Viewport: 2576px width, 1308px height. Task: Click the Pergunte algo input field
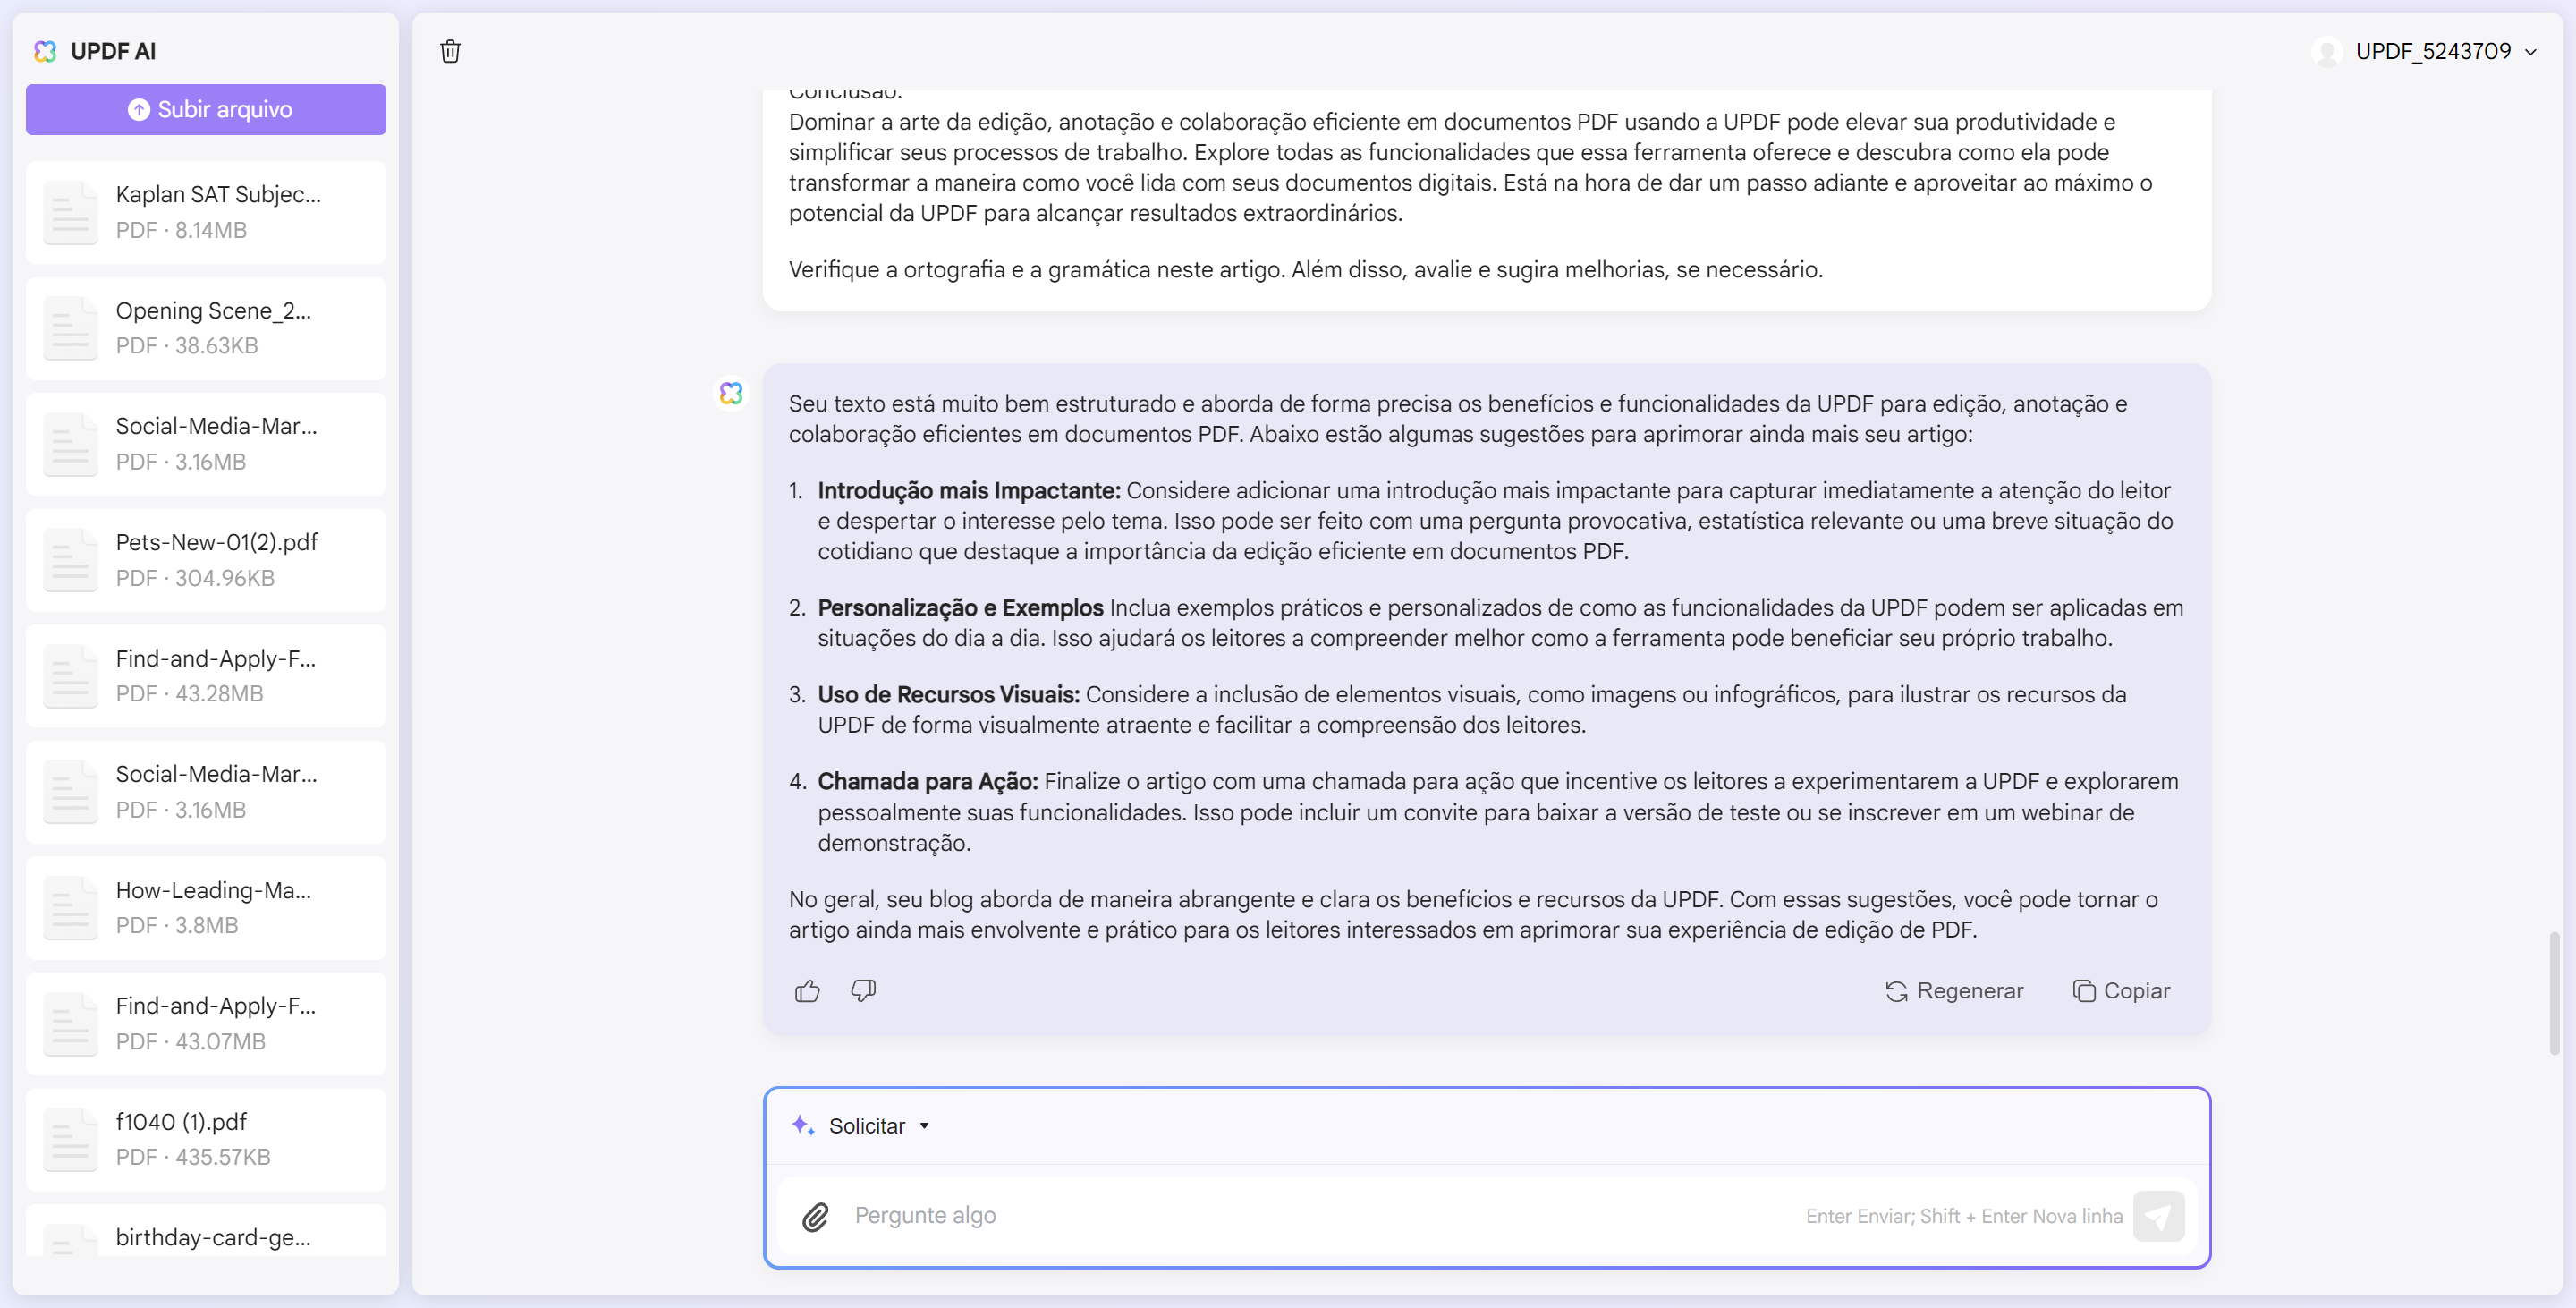pyautogui.click(x=1320, y=1216)
